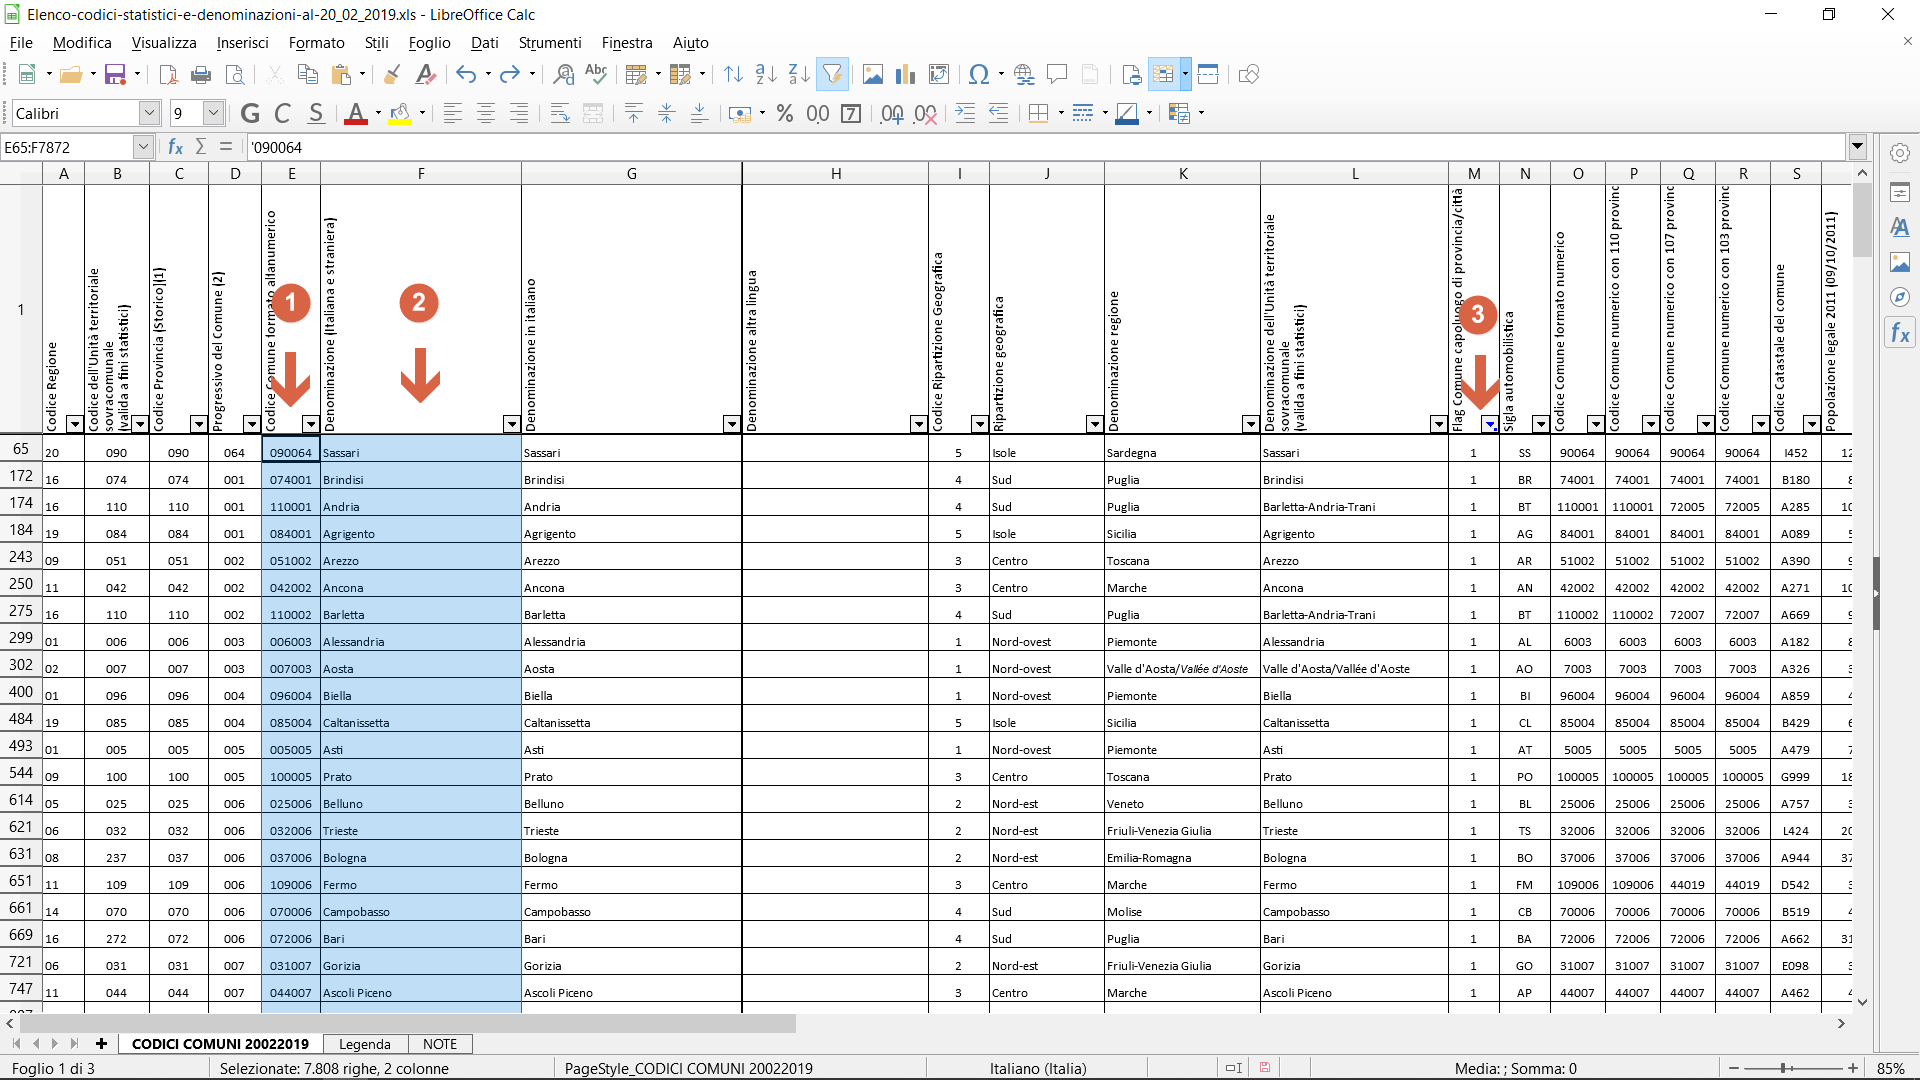1920x1080 pixels.
Task: Click the add new sheet plus button
Action: coord(101,1043)
